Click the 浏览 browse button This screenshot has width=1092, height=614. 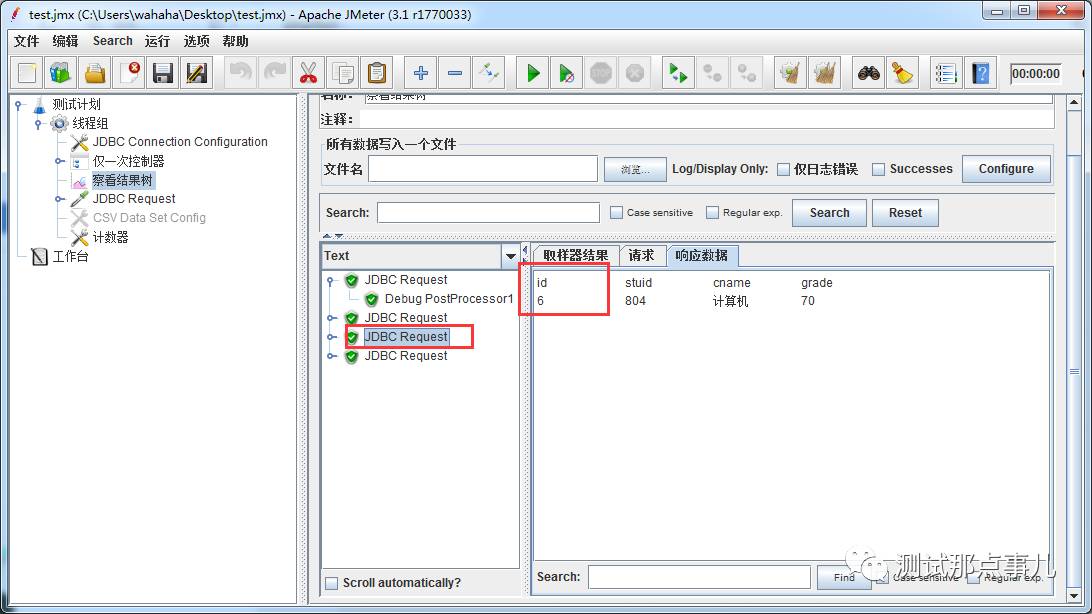634,169
